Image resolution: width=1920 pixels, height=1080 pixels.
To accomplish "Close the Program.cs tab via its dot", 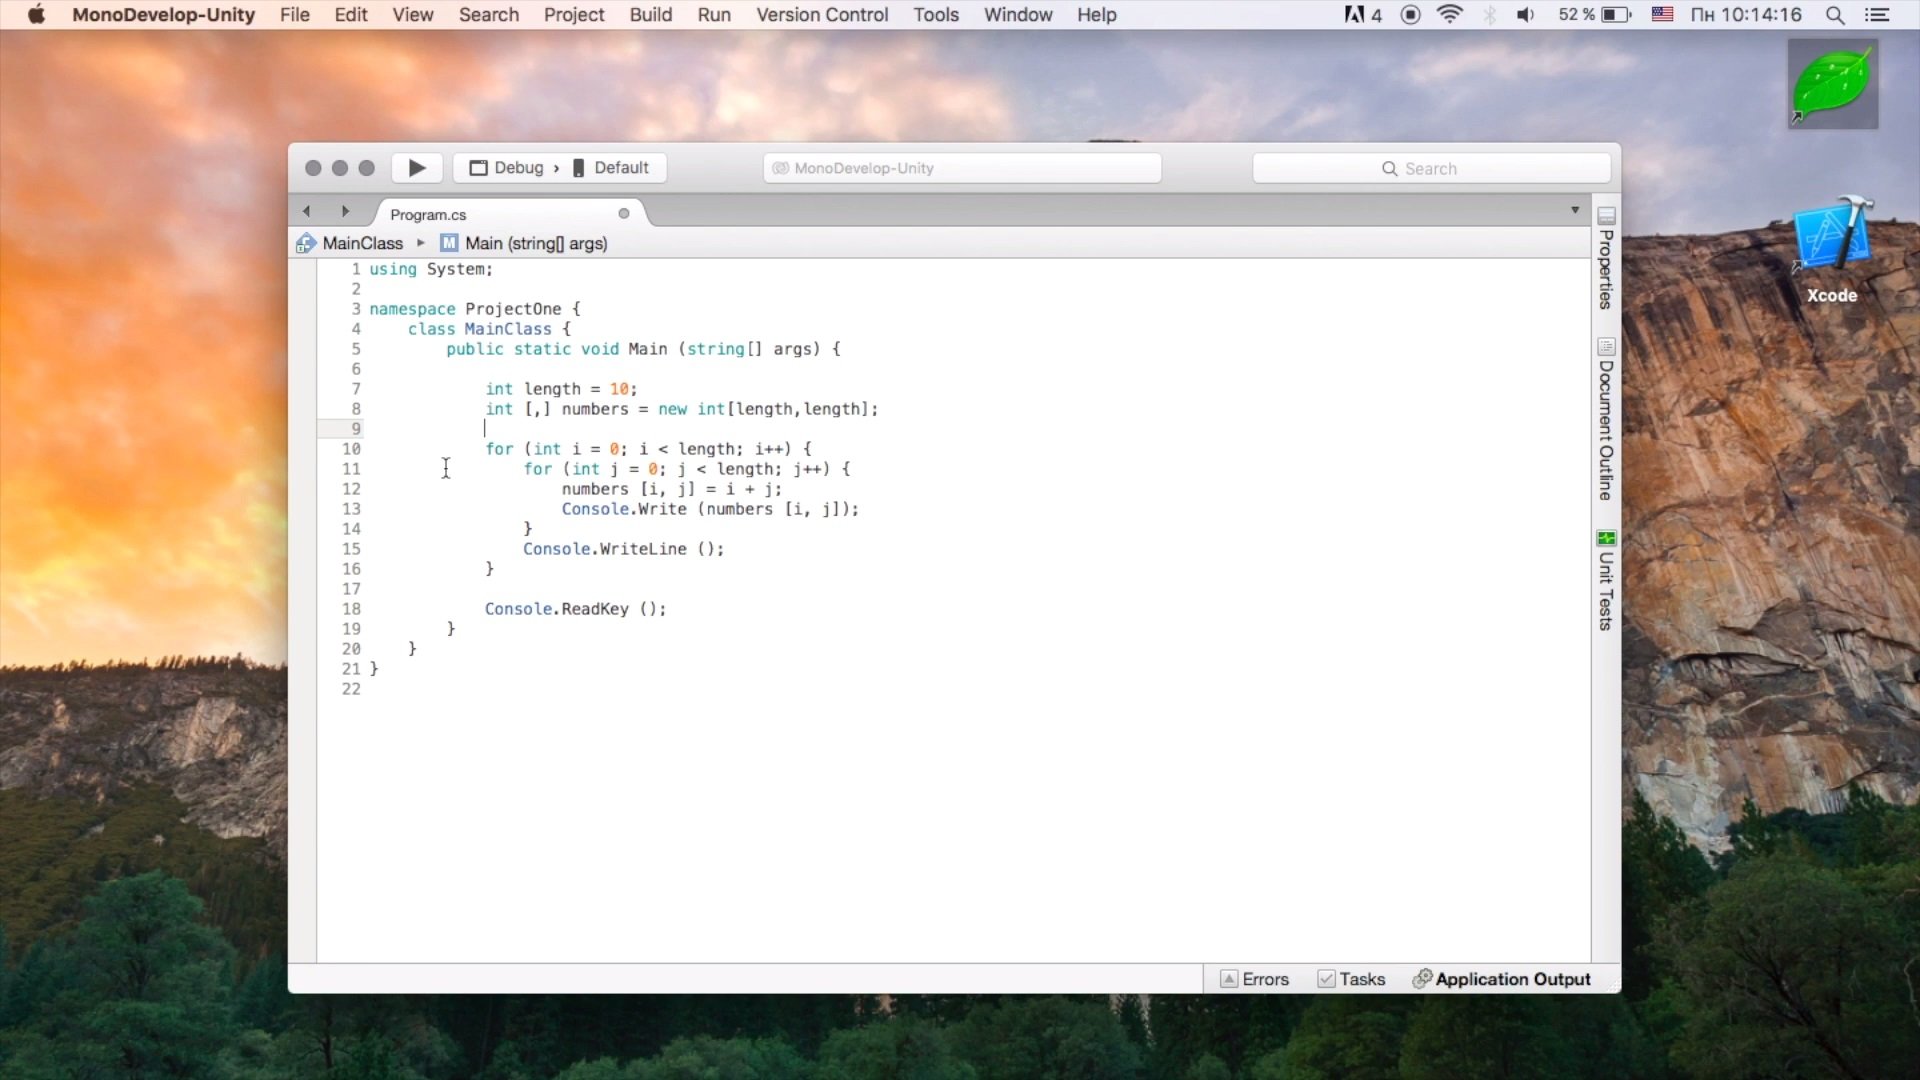I will coord(624,213).
